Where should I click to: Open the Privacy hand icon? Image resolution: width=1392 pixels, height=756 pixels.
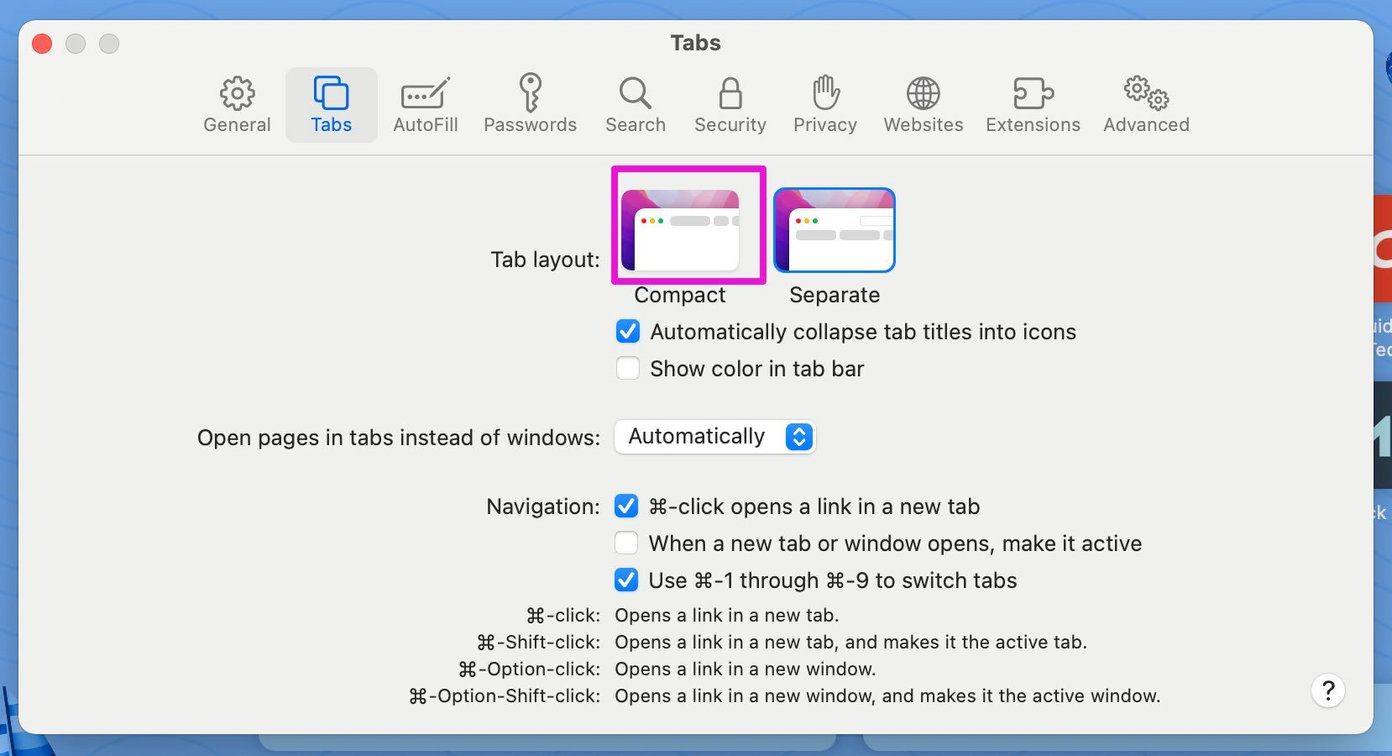[x=825, y=93]
